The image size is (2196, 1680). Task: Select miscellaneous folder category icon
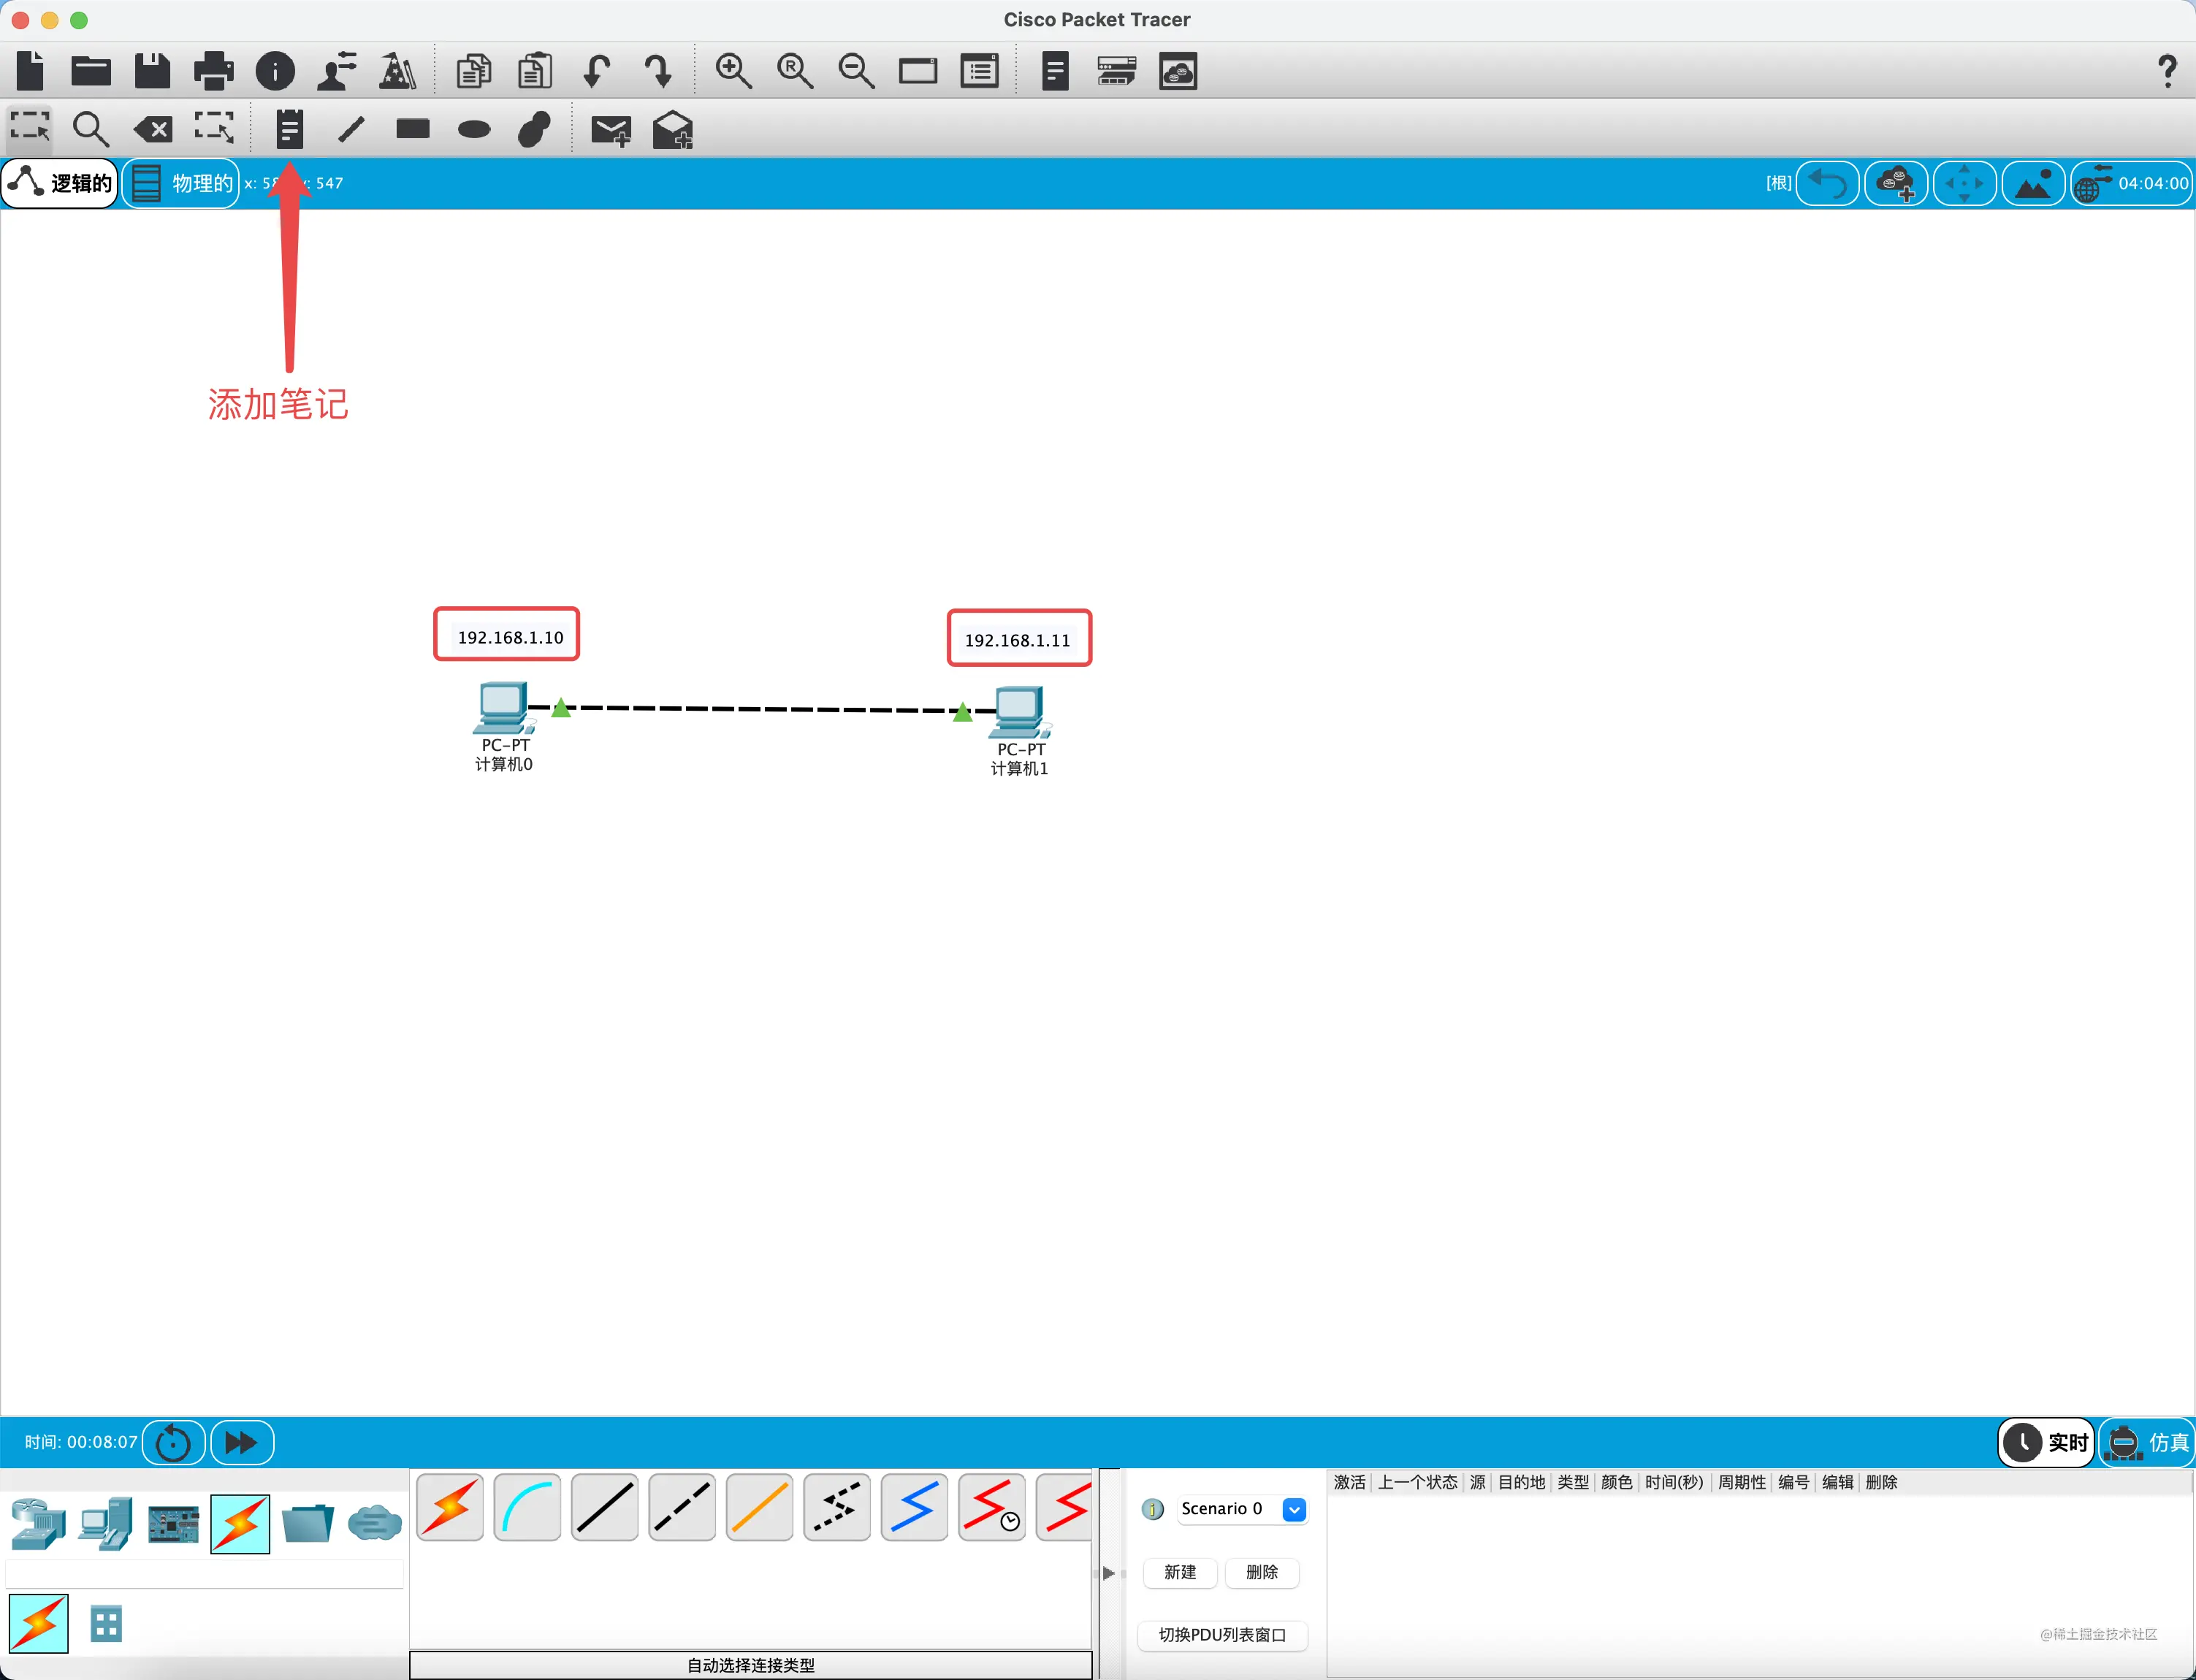click(x=307, y=1524)
